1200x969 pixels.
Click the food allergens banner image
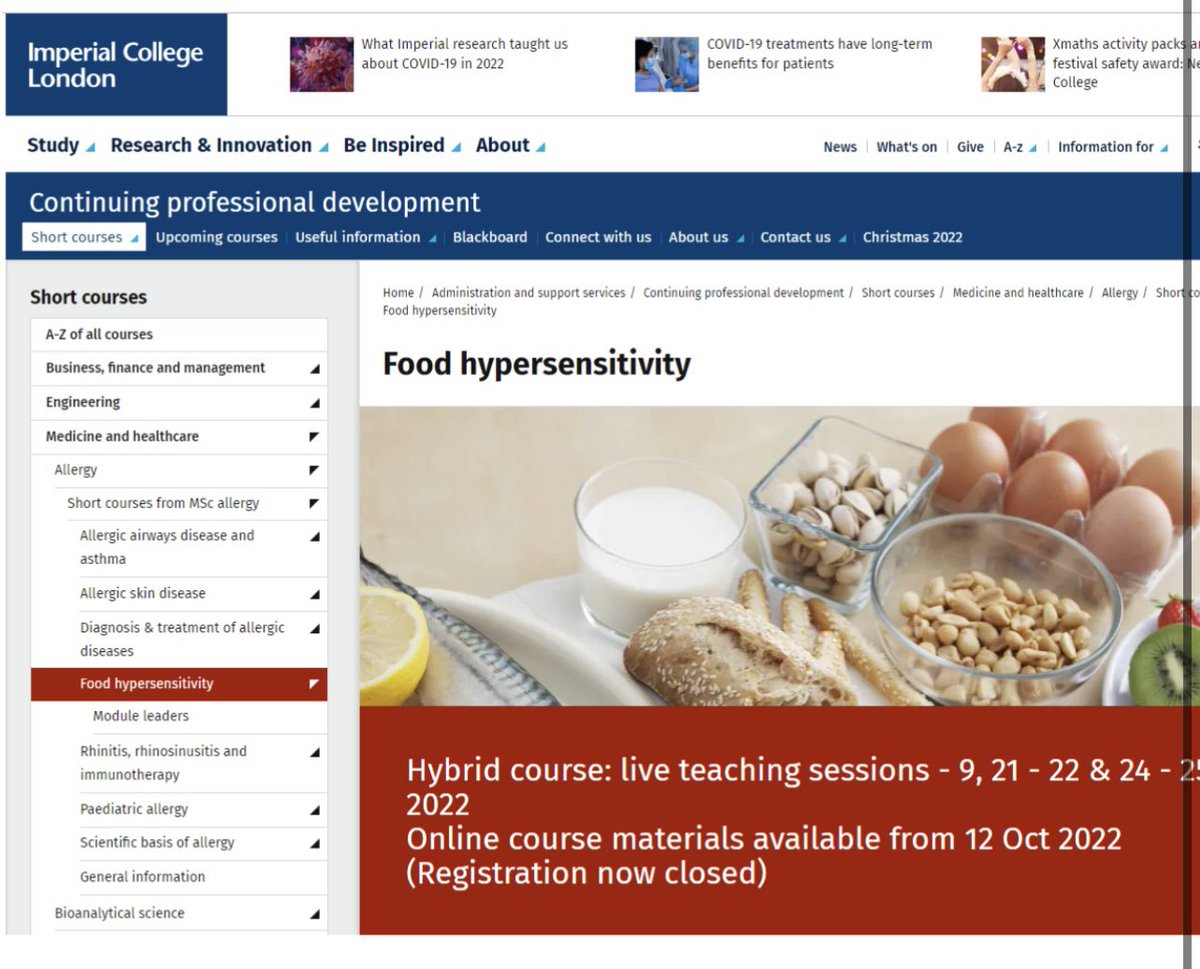(780, 557)
